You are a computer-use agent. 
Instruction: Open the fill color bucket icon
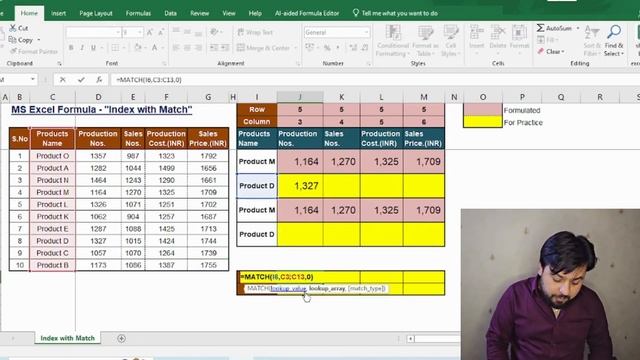point(138,48)
